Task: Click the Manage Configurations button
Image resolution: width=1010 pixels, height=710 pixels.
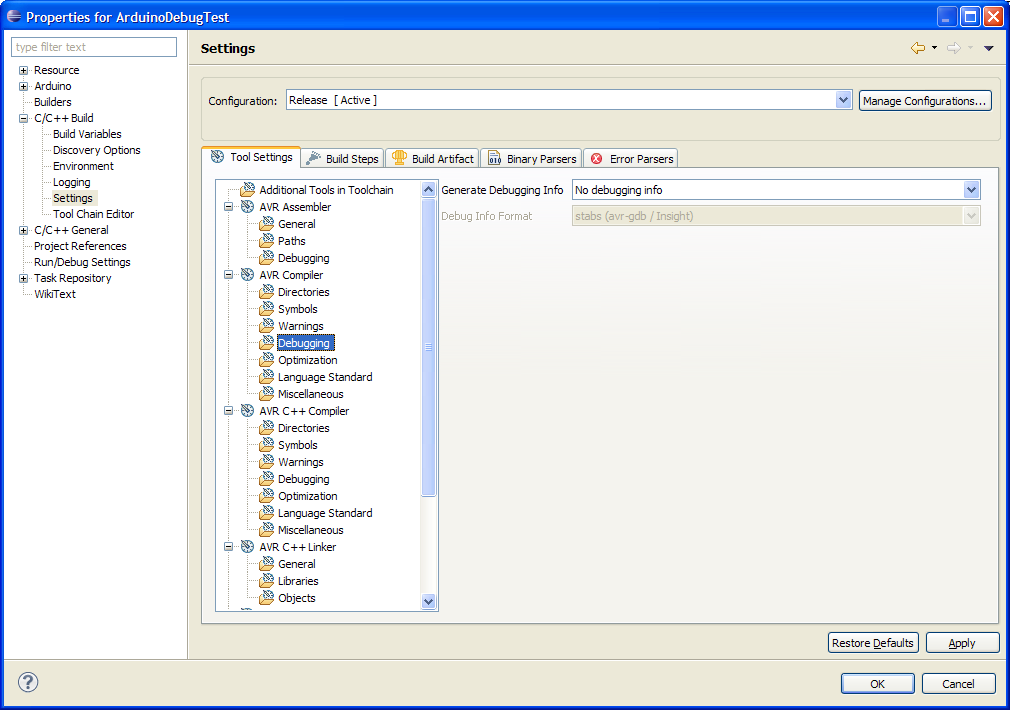Action: (x=925, y=100)
